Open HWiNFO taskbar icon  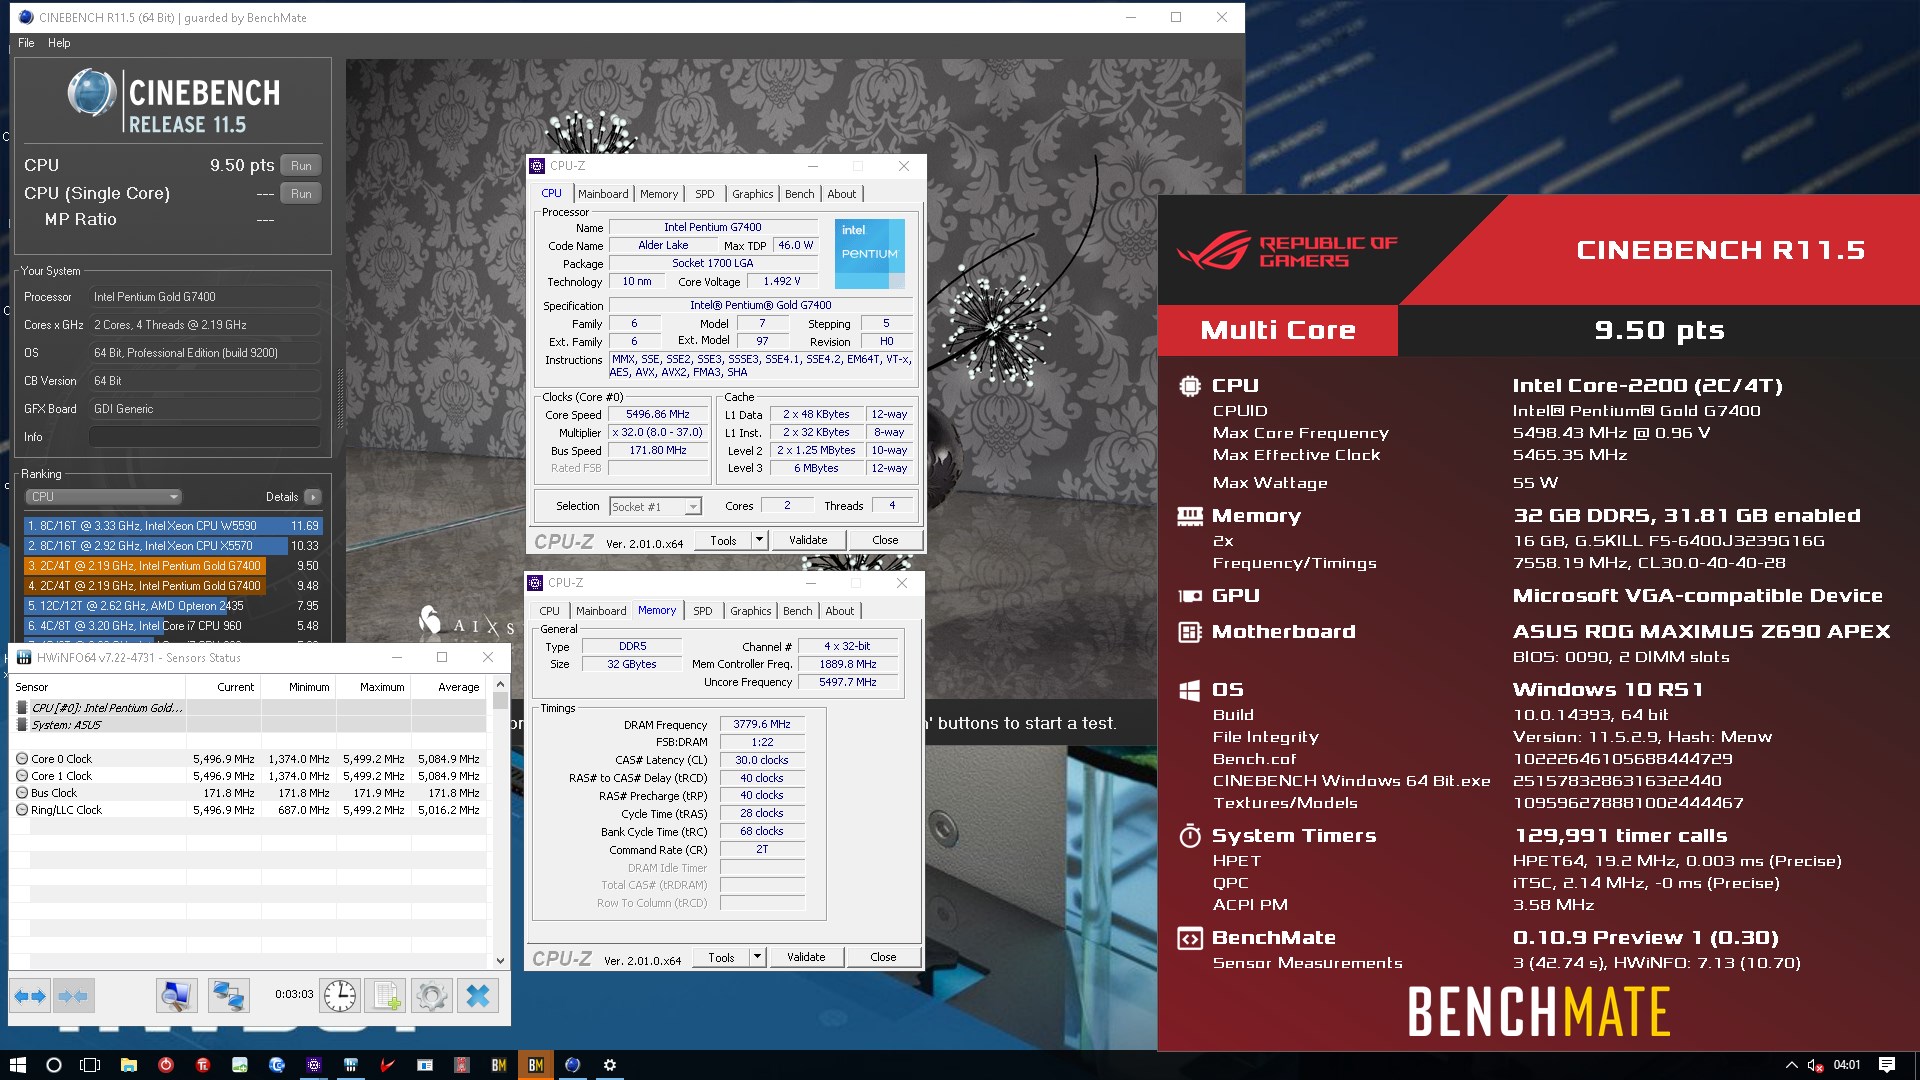(x=351, y=1065)
